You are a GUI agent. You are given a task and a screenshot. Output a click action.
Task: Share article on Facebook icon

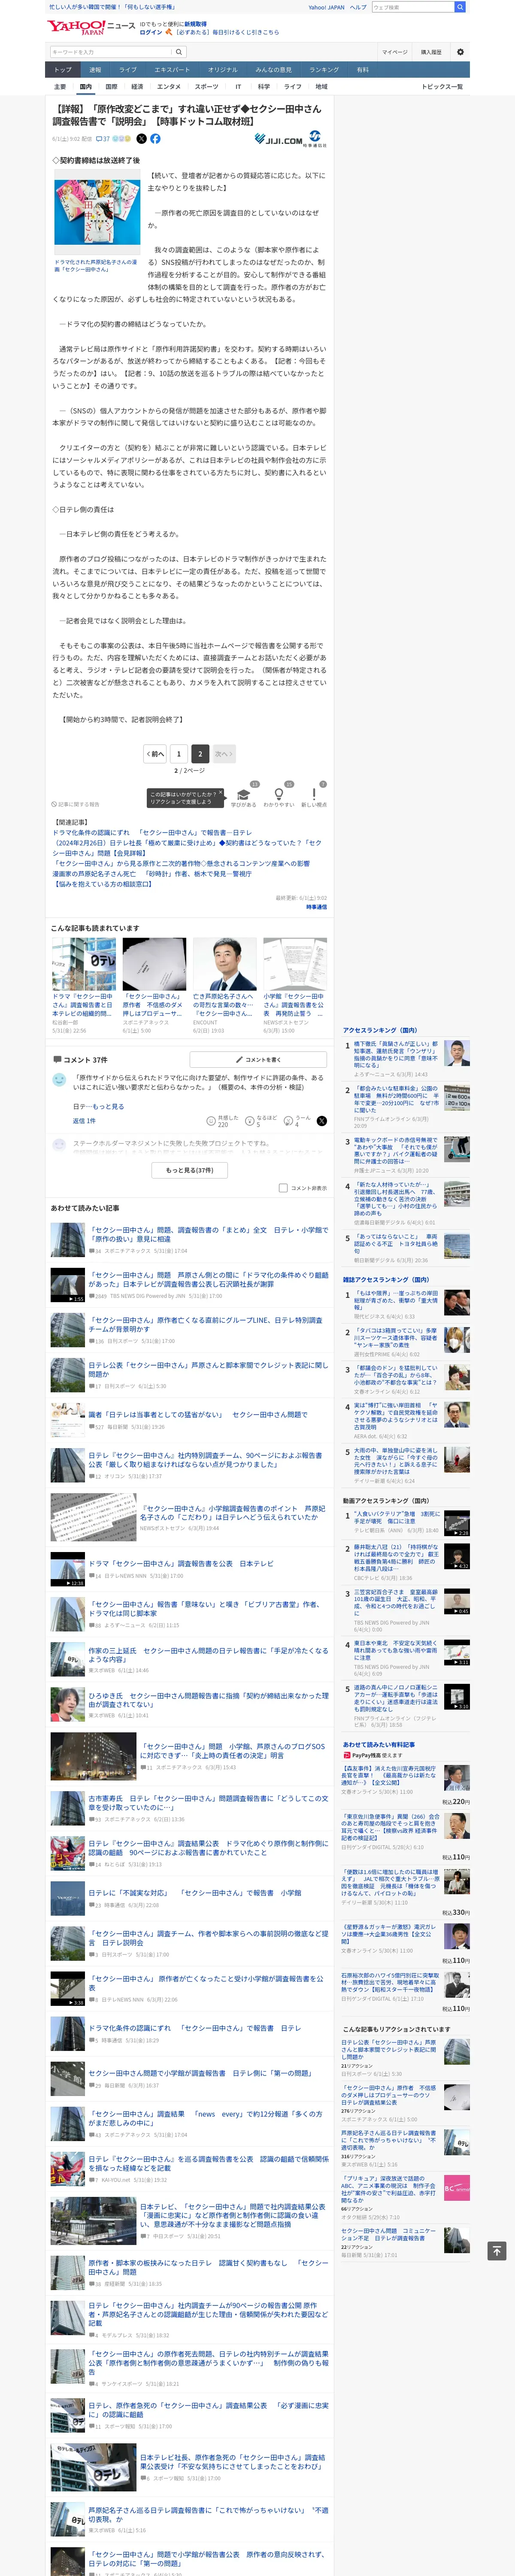click(x=155, y=139)
